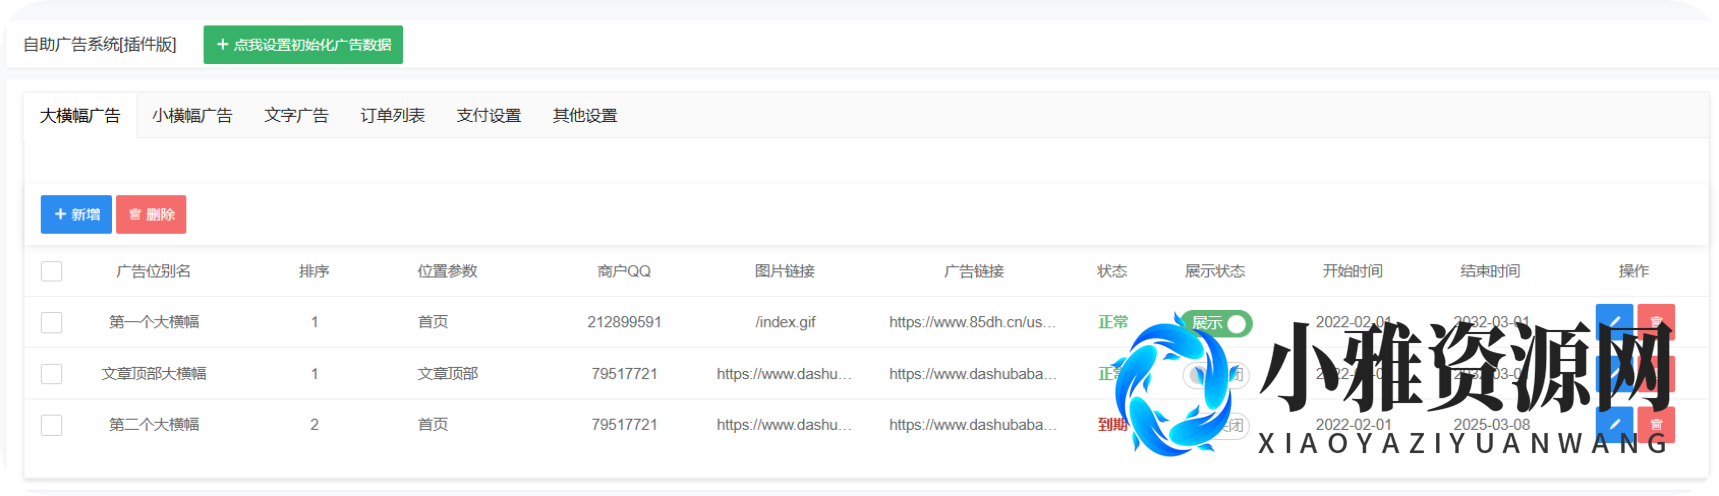The height and width of the screenshot is (496, 1719).
Task: Edit the 第二个大横幅 row with pencil icon
Action: point(1614,424)
